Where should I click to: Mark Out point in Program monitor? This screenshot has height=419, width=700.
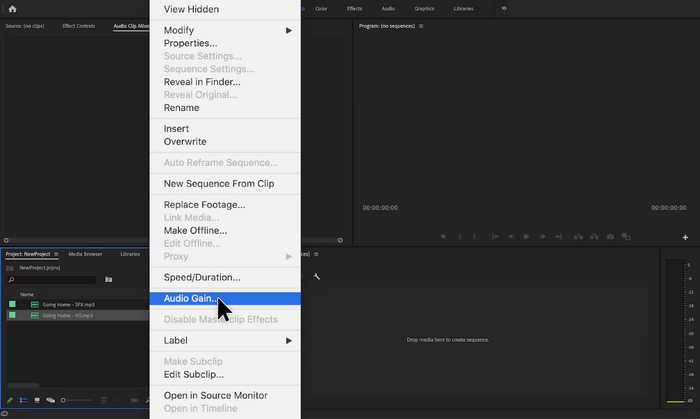point(475,236)
